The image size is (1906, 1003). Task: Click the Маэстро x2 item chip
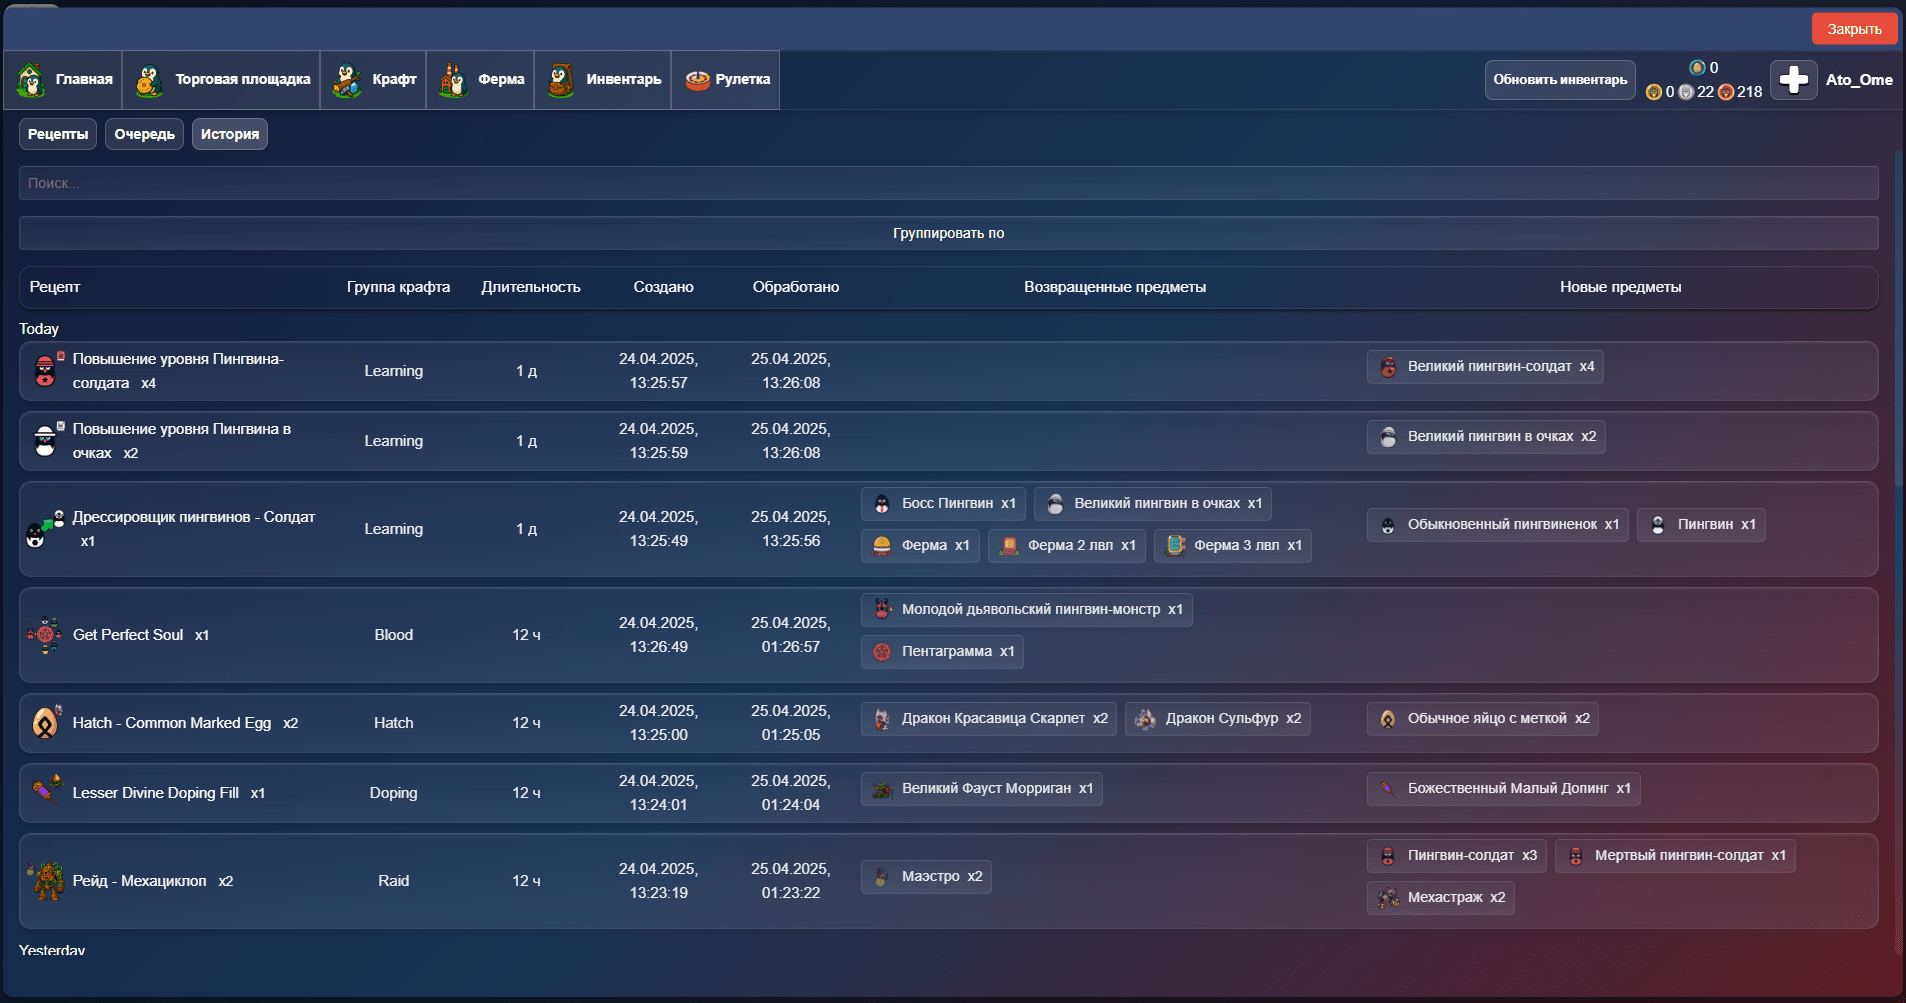coord(926,877)
